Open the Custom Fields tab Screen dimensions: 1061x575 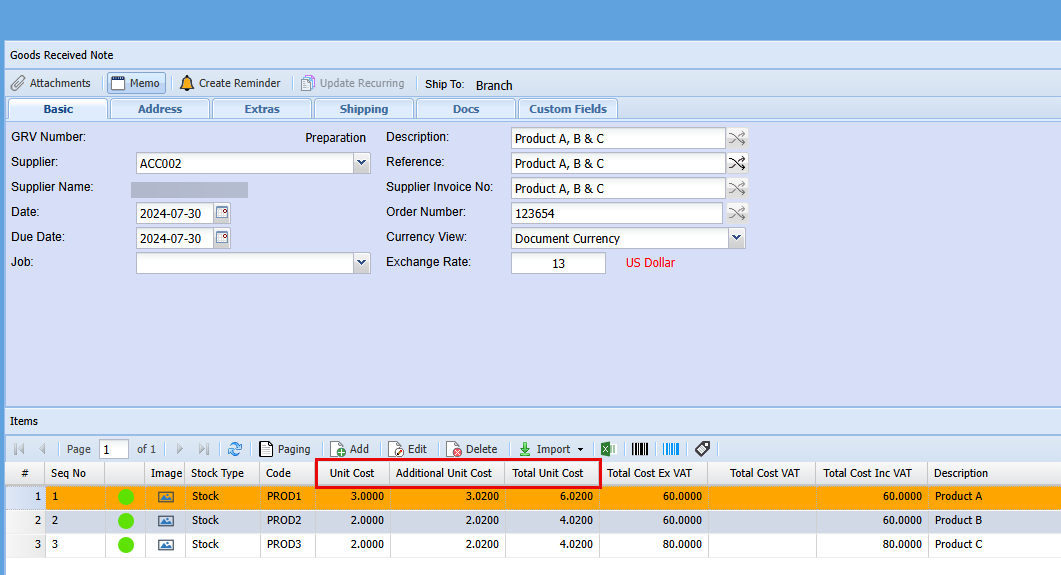568,109
